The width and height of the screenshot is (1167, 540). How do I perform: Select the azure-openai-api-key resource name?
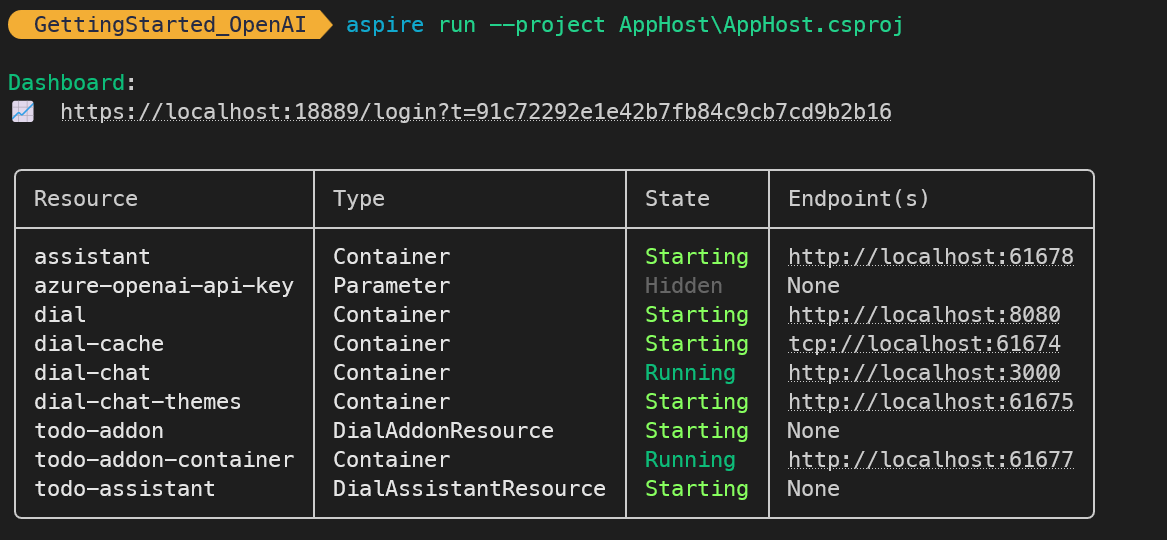[x=164, y=286]
